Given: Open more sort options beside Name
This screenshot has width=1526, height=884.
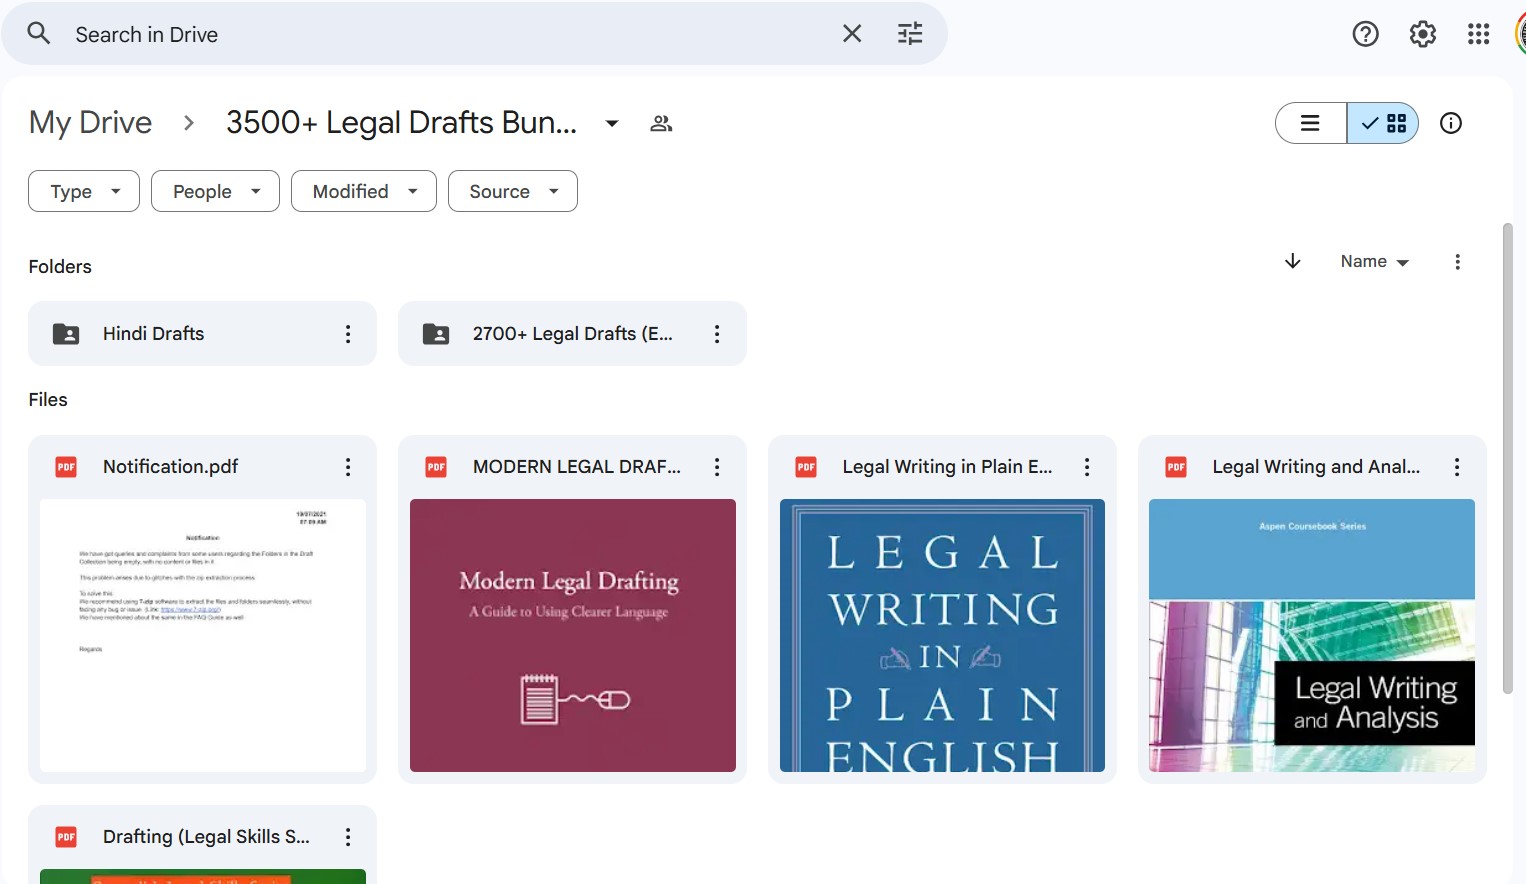Looking at the screenshot, I should [x=1457, y=262].
